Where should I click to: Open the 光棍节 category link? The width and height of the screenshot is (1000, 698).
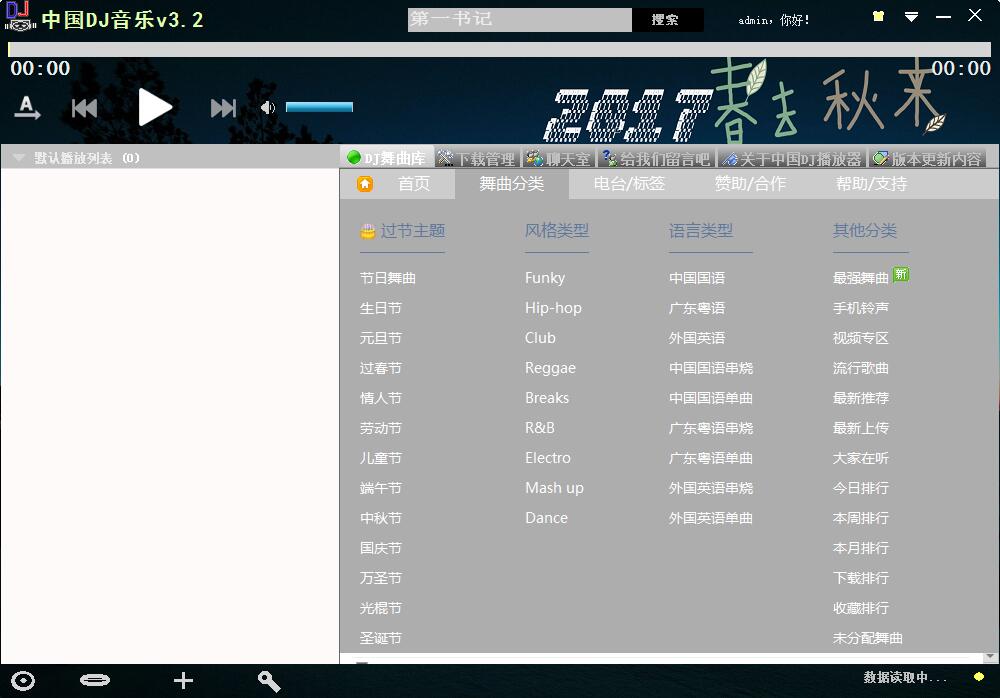tap(381, 608)
